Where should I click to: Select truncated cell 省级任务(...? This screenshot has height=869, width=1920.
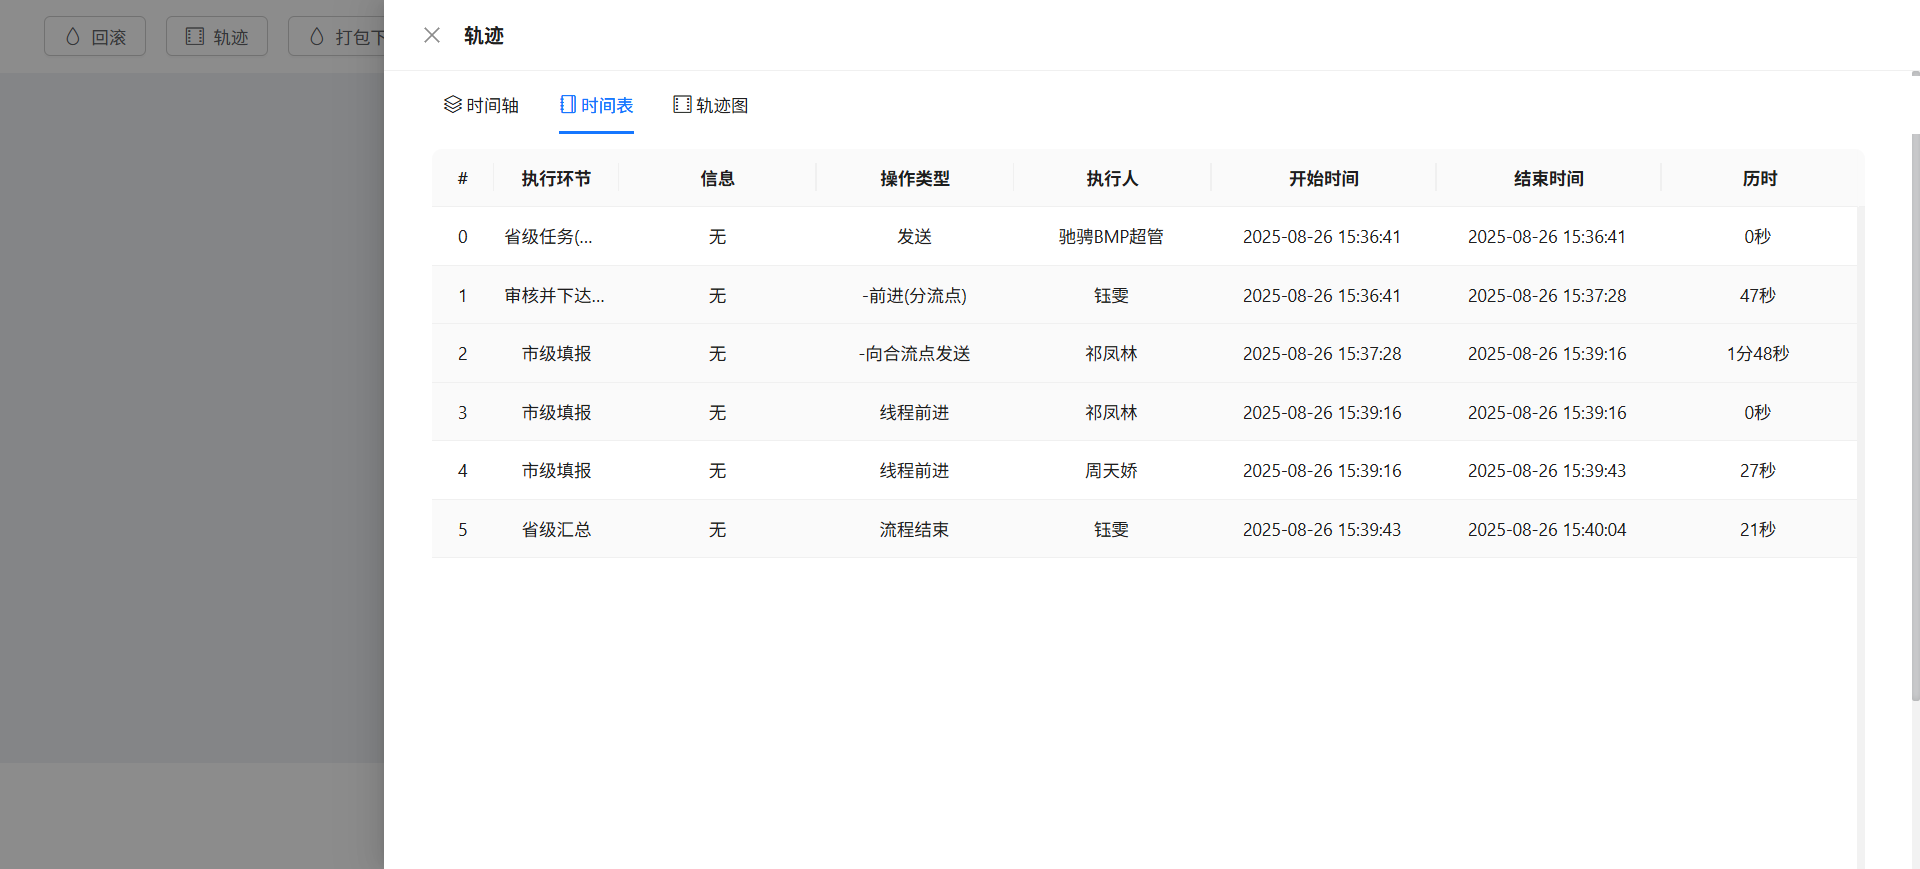[548, 237]
